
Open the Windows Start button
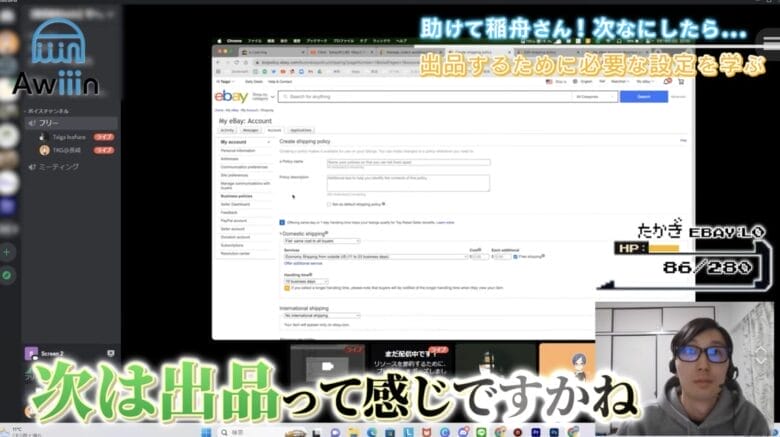point(206,432)
